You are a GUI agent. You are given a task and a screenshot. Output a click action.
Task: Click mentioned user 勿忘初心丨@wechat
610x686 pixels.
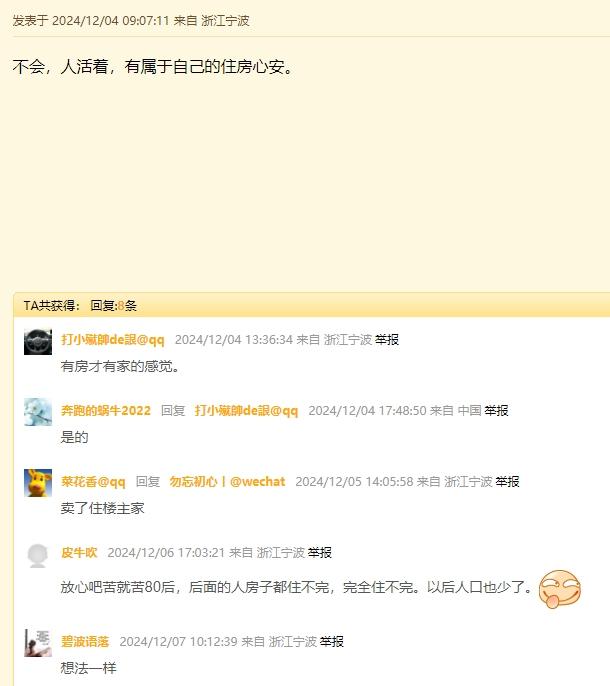(x=227, y=482)
